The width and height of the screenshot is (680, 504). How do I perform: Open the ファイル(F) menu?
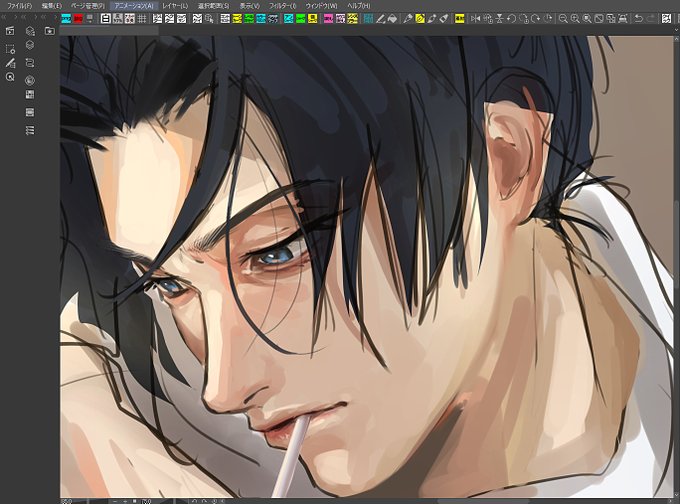[x=20, y=6]
